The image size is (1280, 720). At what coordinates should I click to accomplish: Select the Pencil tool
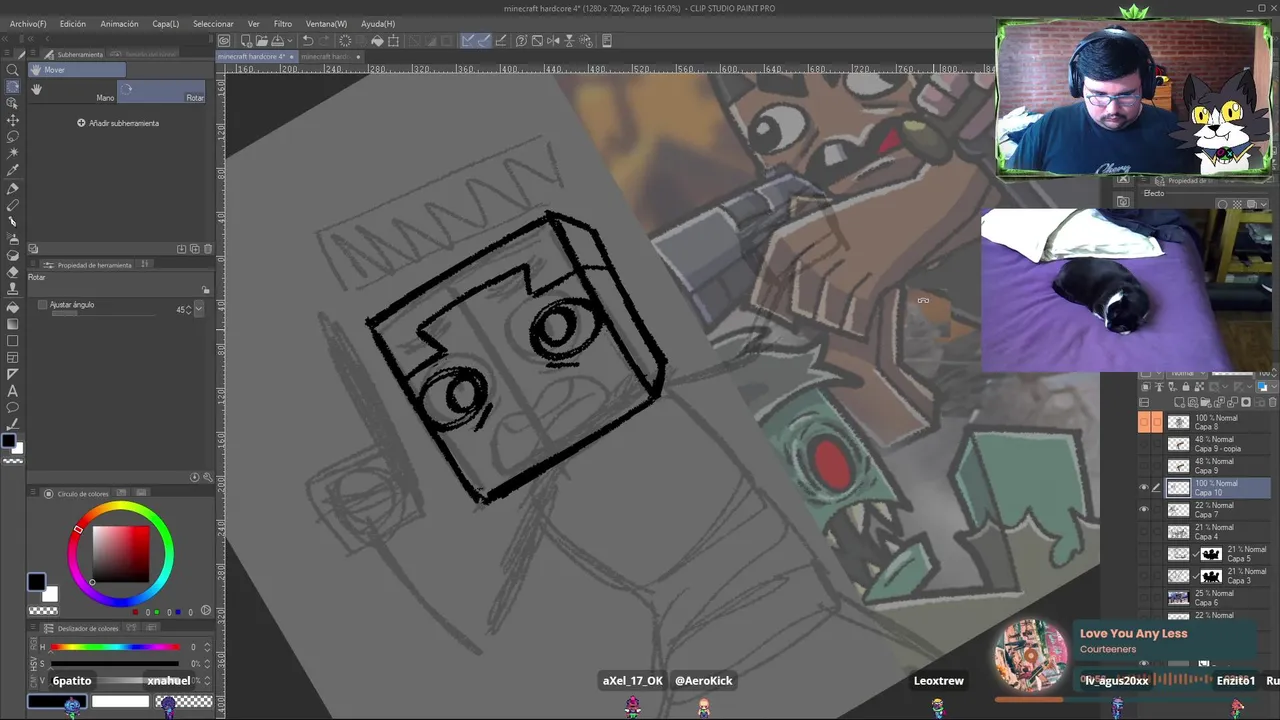pyautogui.click(x=13, y=206)
